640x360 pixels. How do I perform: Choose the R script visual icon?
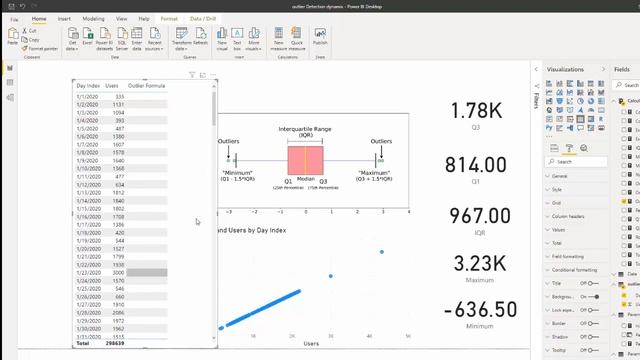click(x=601, y=119)
